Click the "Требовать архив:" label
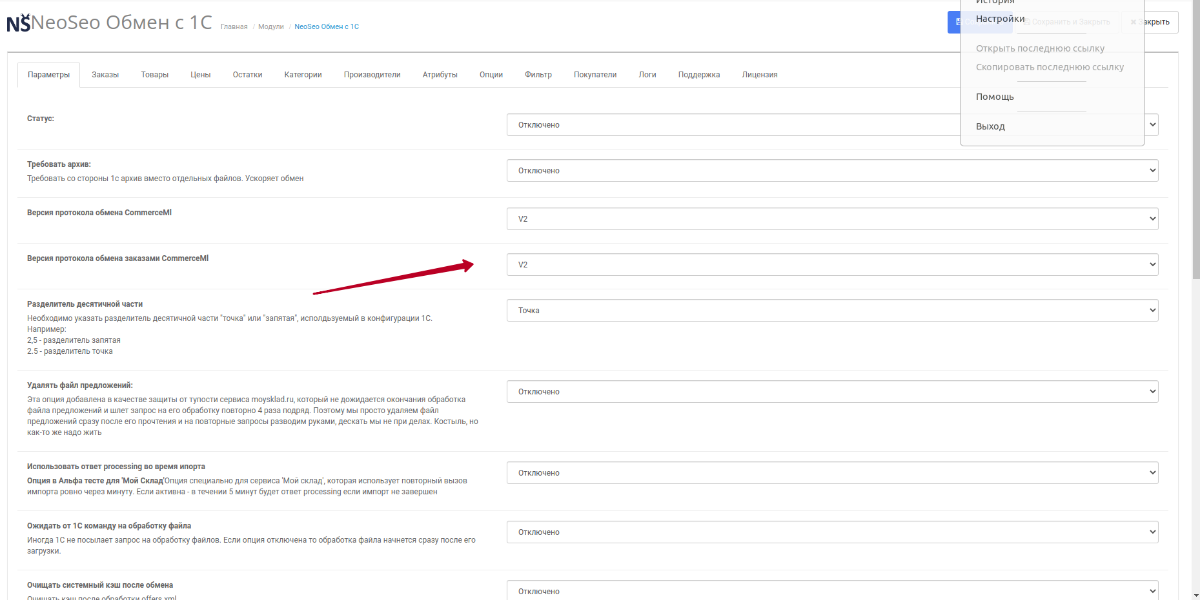Viewport: 1200px width, 600px height. (59, 164)
